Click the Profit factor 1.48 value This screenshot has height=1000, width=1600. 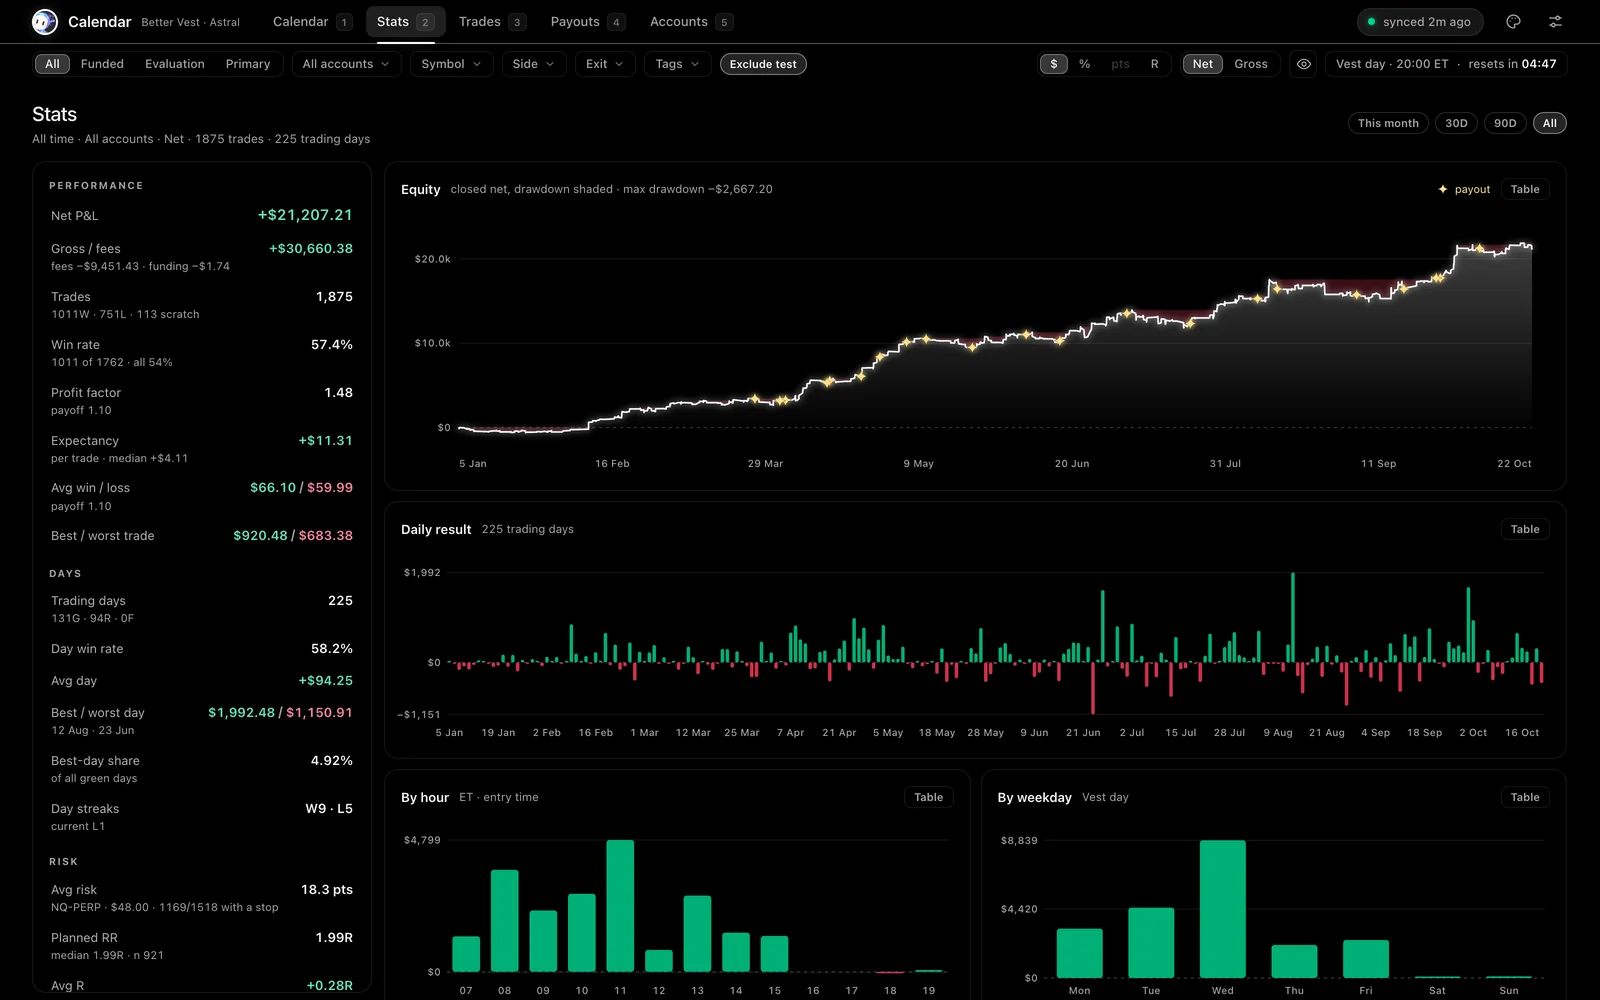338,393
